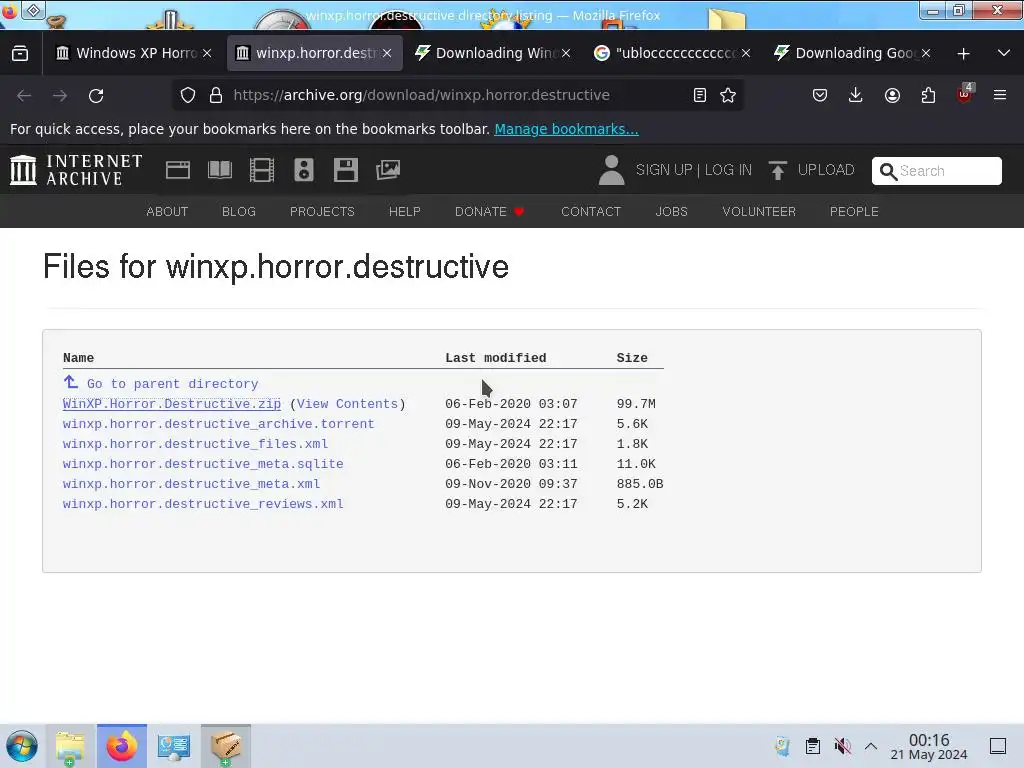1024x768 pixels.
Task: Open the PEOPLE menu item
Action: [854, 212]
